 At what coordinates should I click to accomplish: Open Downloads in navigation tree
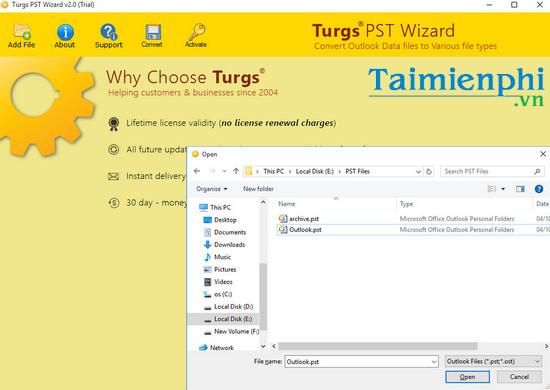tap(224, 244)
